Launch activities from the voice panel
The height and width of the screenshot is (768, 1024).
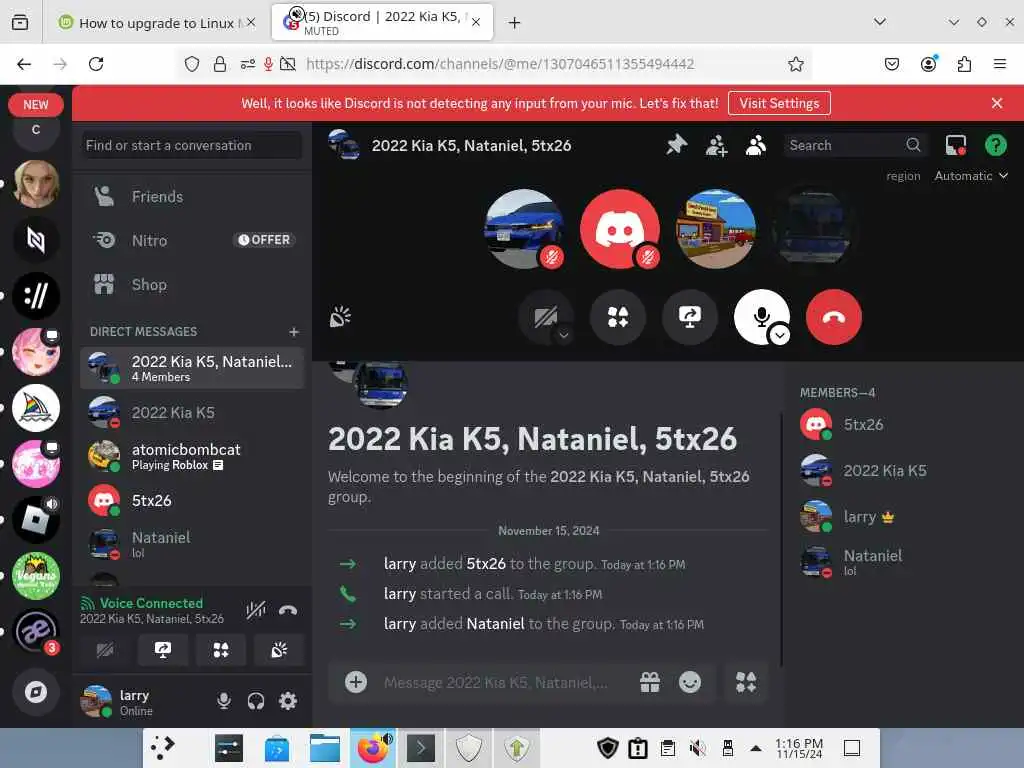click(221, 650)
